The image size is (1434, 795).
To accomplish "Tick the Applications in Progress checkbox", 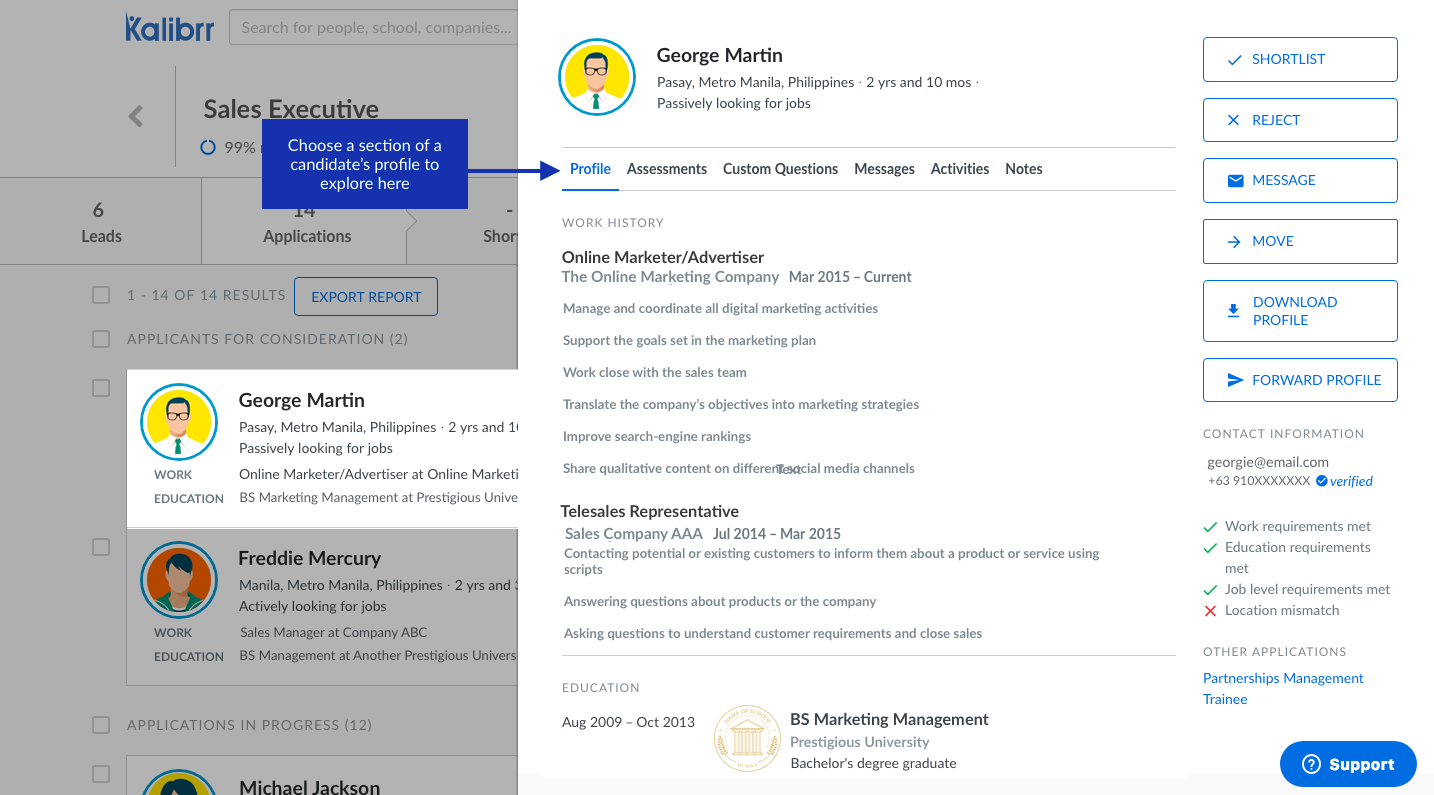I will [101, 724].
